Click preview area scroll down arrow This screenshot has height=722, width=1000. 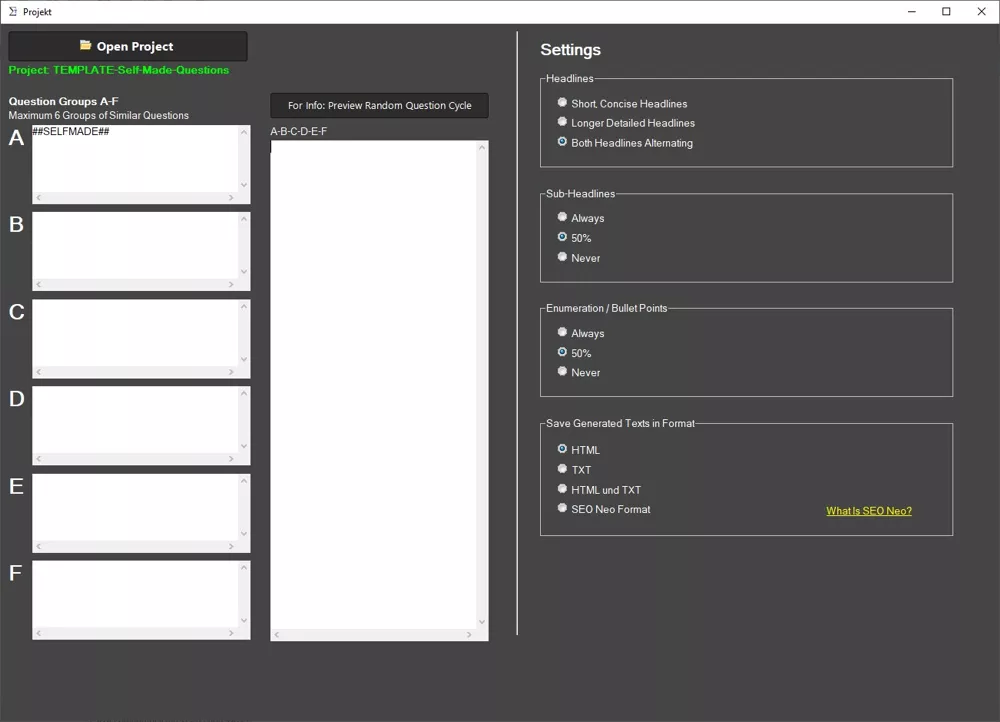point(482,623)
